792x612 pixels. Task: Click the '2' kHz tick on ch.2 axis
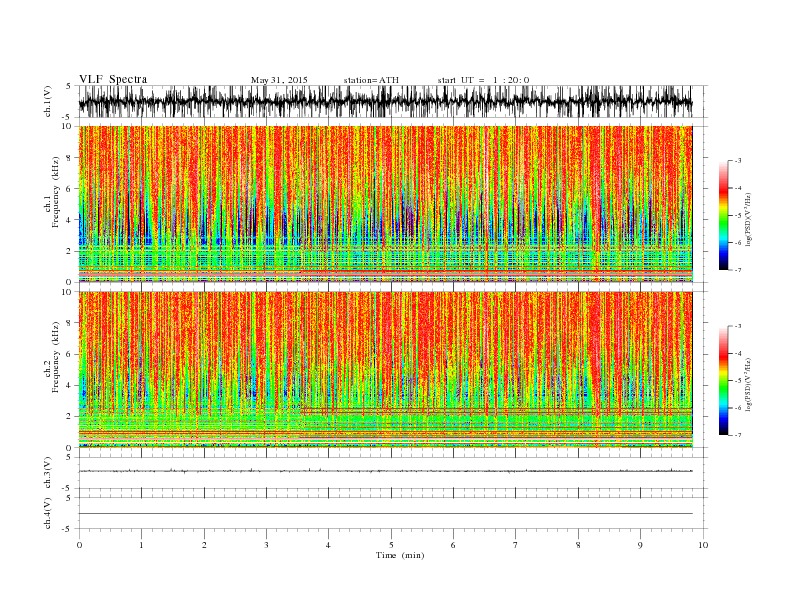(x=69, y=417)
